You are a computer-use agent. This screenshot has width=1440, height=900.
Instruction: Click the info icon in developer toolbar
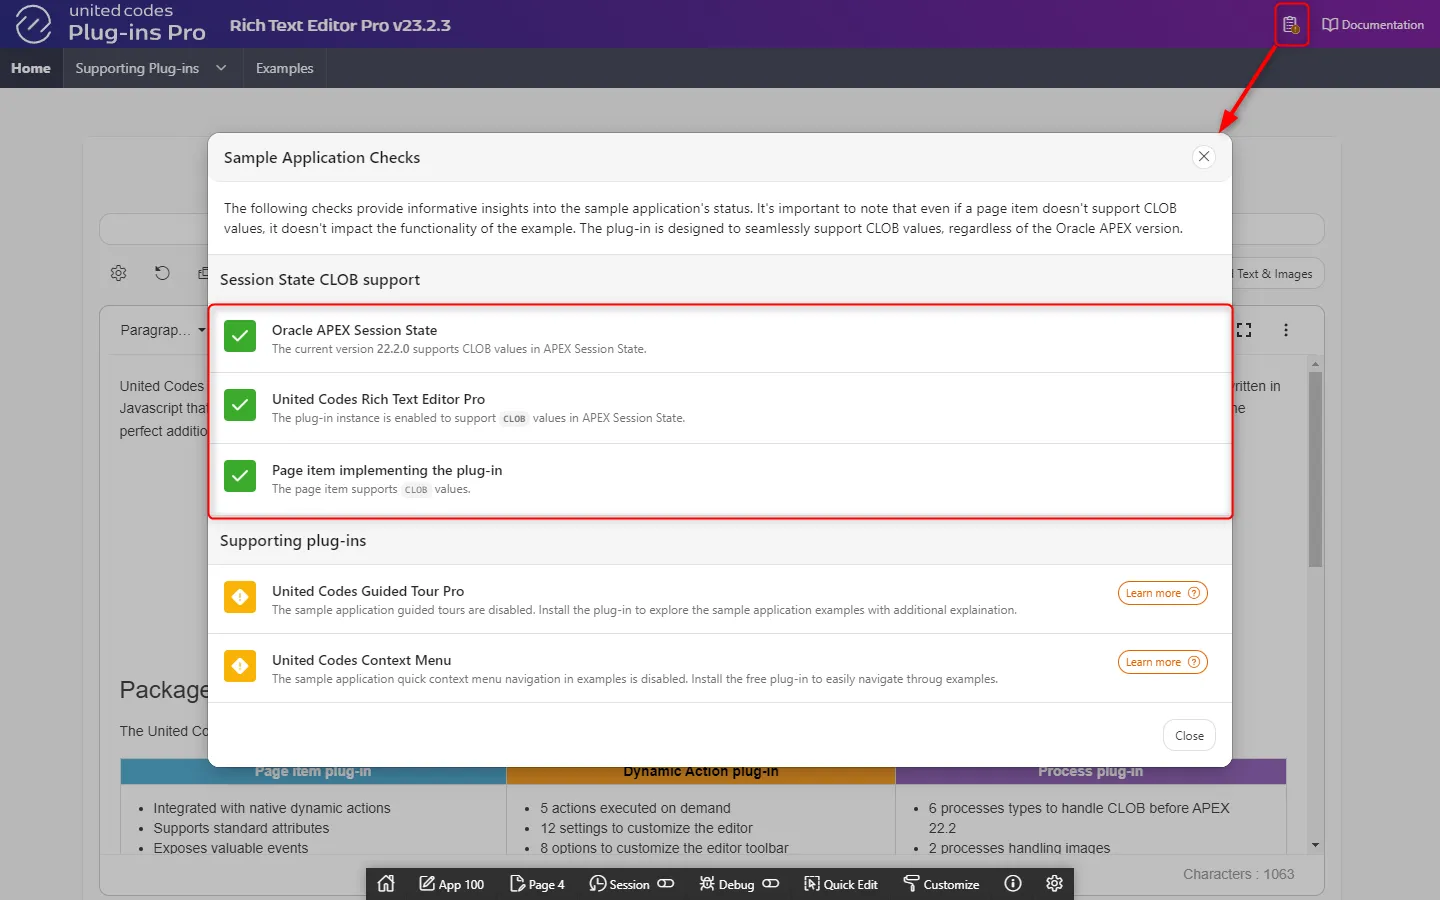tap(1013, 884)
